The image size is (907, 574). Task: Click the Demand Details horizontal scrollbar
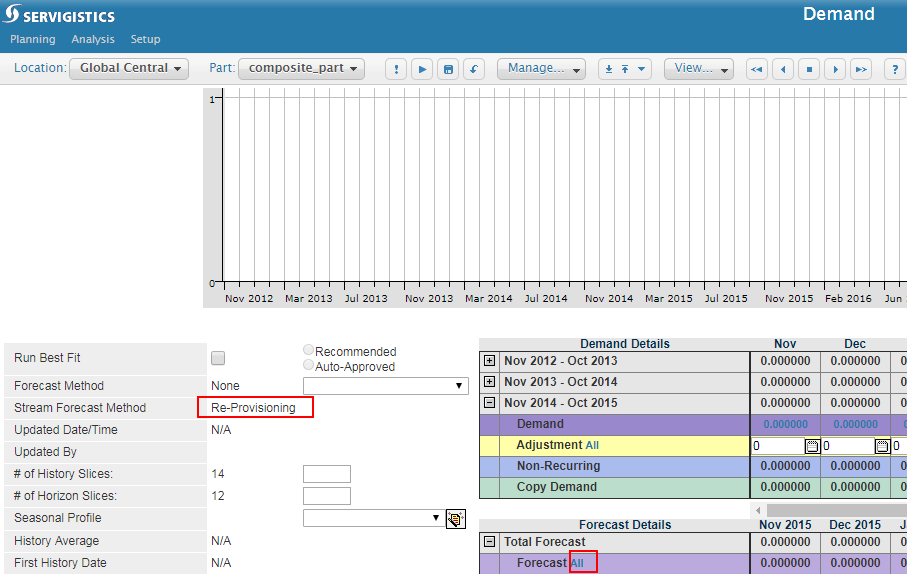click(836, 510)
